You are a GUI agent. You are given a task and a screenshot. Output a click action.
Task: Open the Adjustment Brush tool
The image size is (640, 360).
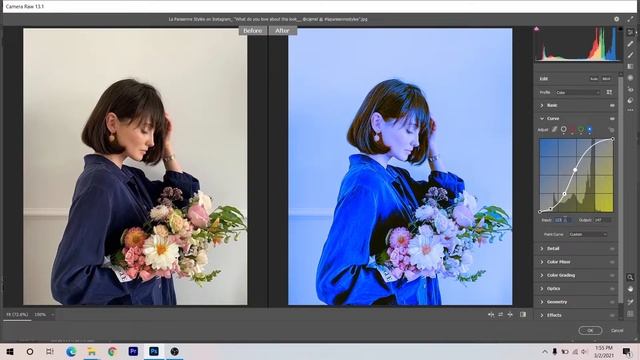[630, 55]
